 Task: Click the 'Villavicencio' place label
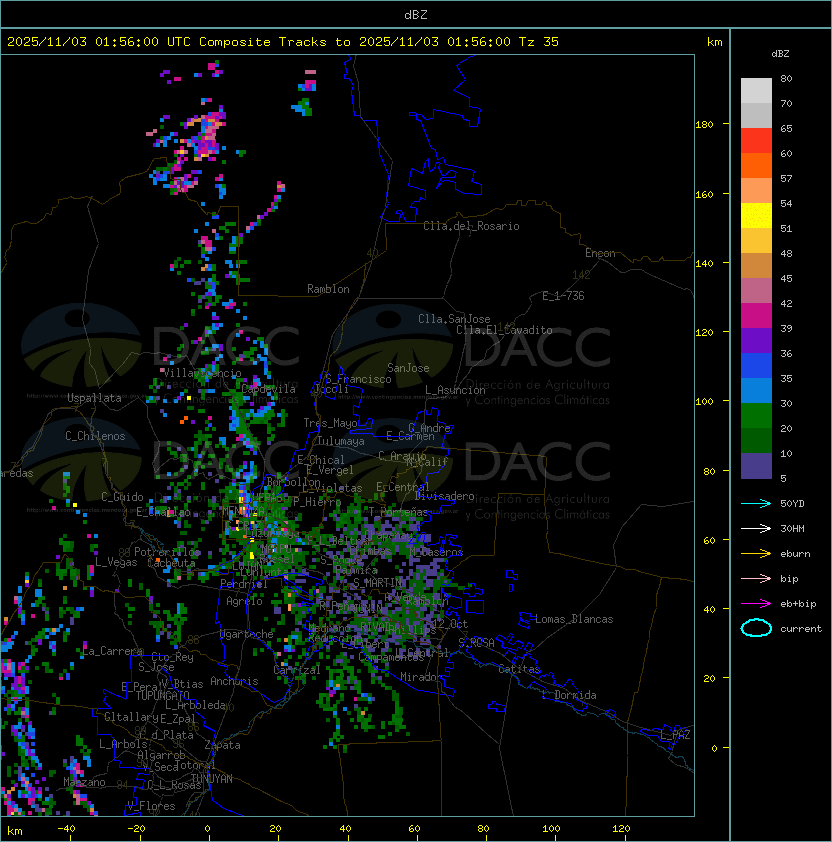pyautogui.click(x=202, y=373)
